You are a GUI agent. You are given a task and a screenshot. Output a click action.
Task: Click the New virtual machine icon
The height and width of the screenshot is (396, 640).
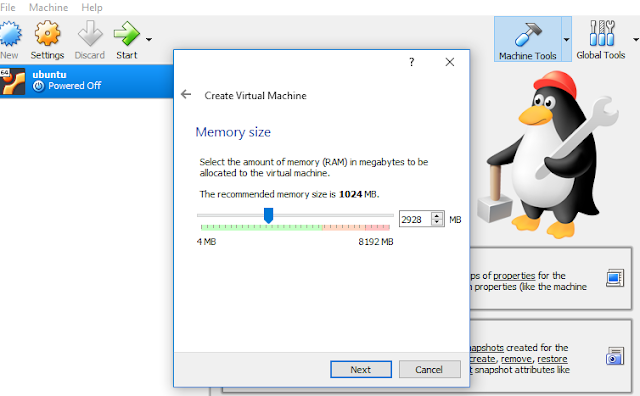coord(10,33)
